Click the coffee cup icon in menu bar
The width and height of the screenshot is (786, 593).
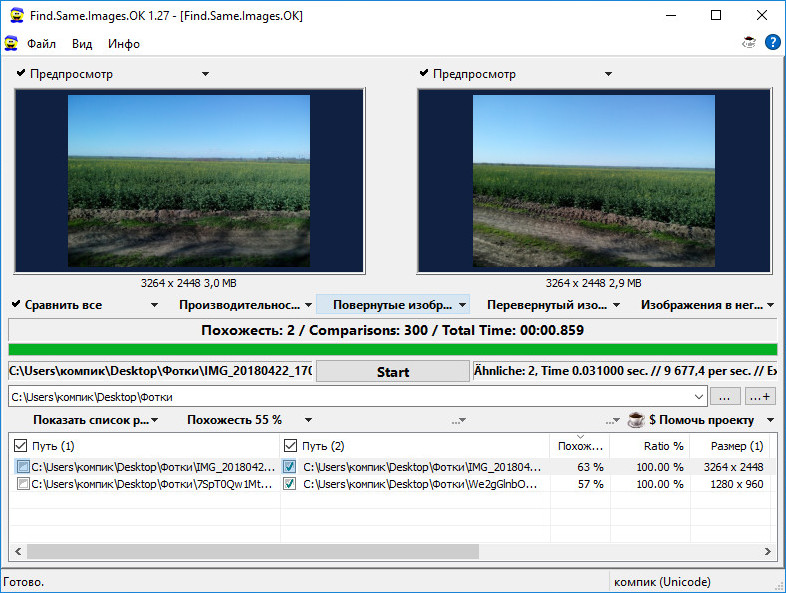point(749,43)
